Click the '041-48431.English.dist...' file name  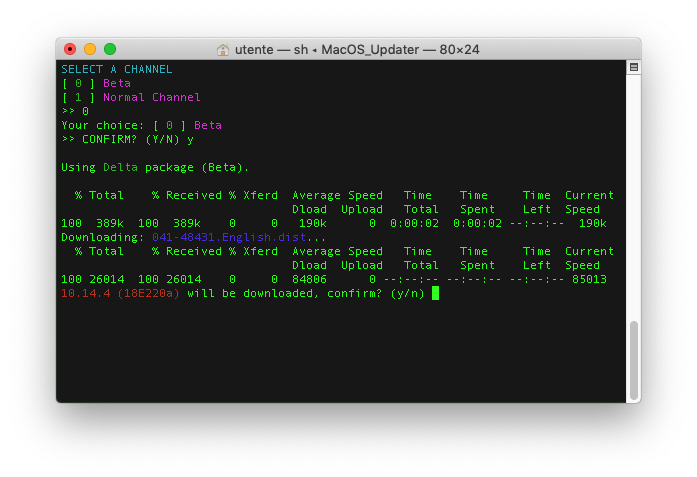(x=239, y=237)
